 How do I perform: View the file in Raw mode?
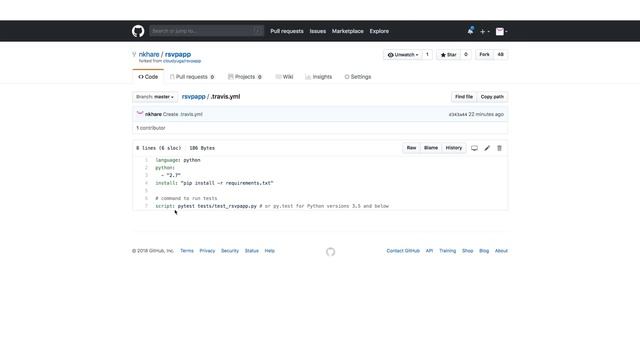[x=411, y=148]
